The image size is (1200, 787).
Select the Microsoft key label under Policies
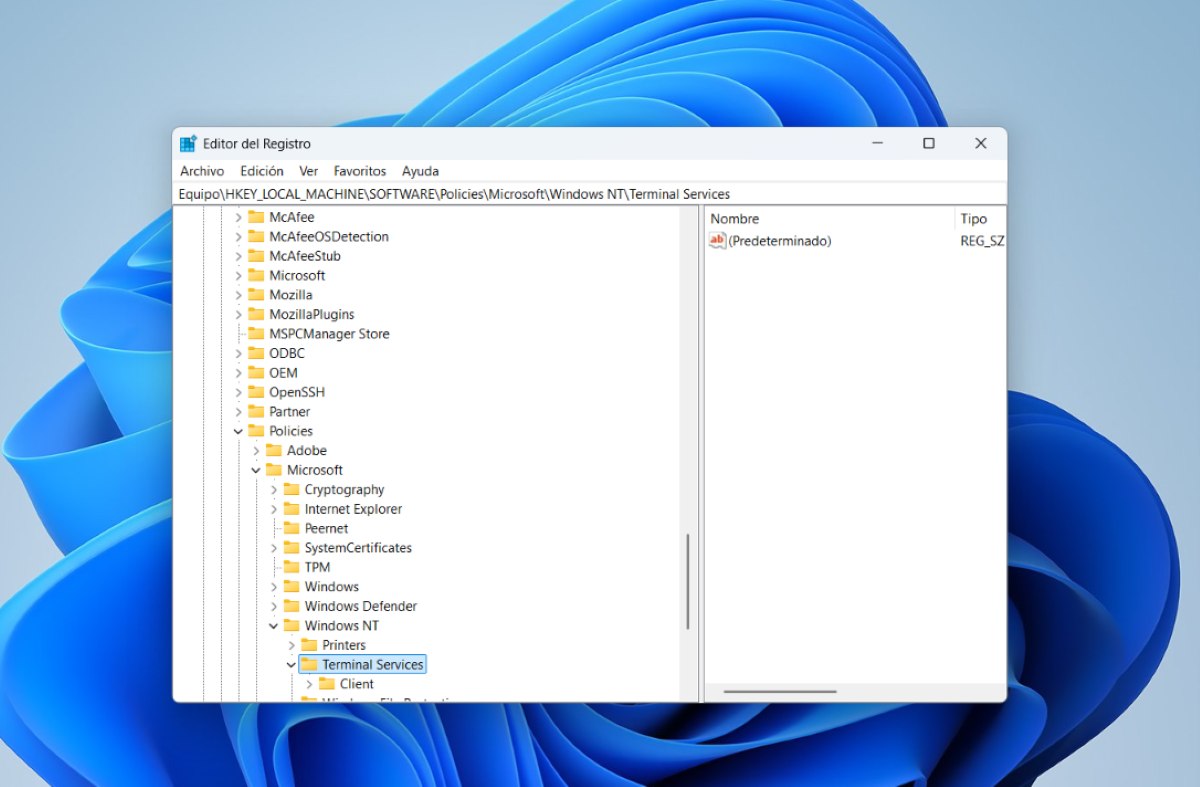pos(315,470)
